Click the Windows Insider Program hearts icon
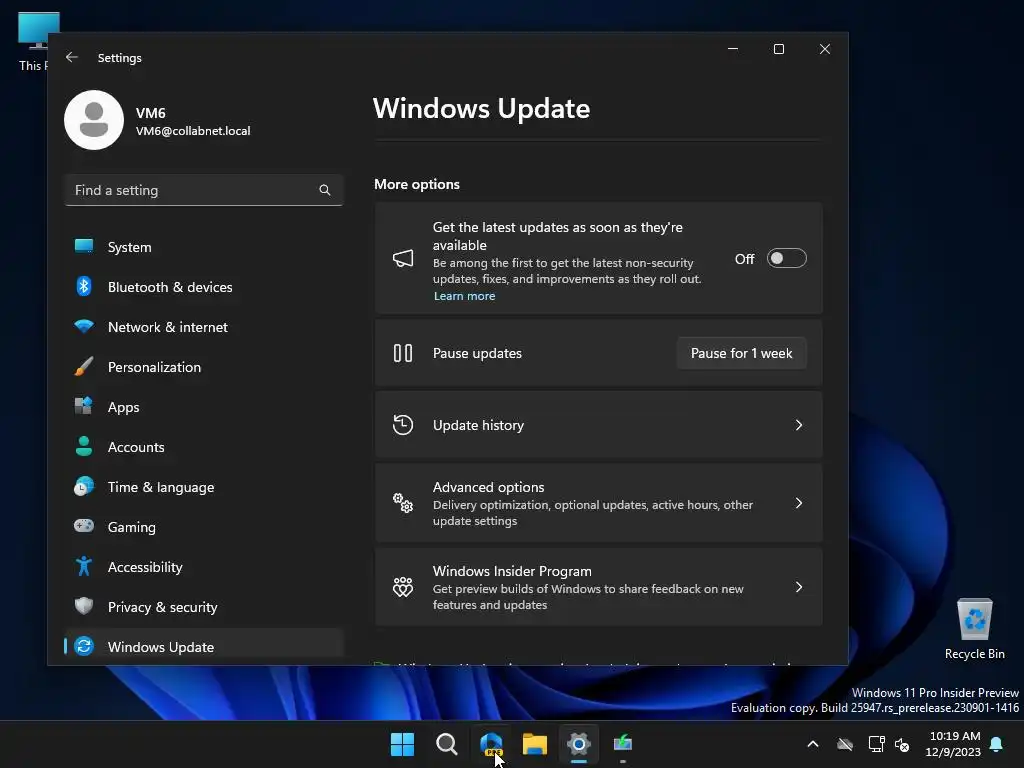1024x768 pixels. tap(403, 587)
